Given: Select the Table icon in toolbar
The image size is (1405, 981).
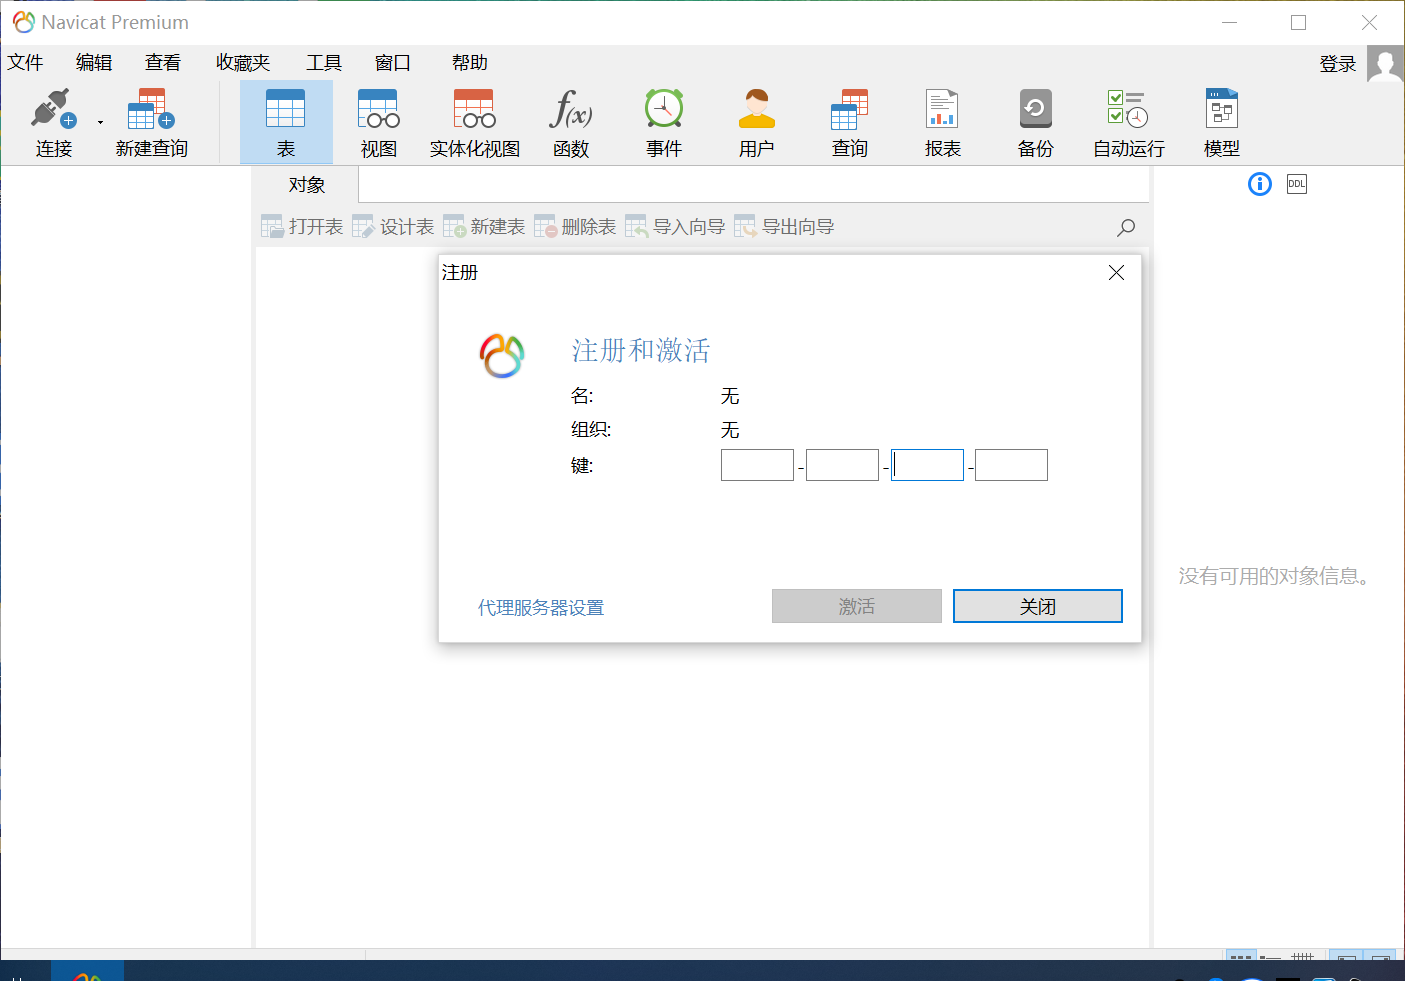Looking at the screenshot, I should pyautogui.click(x=286, y=110).
